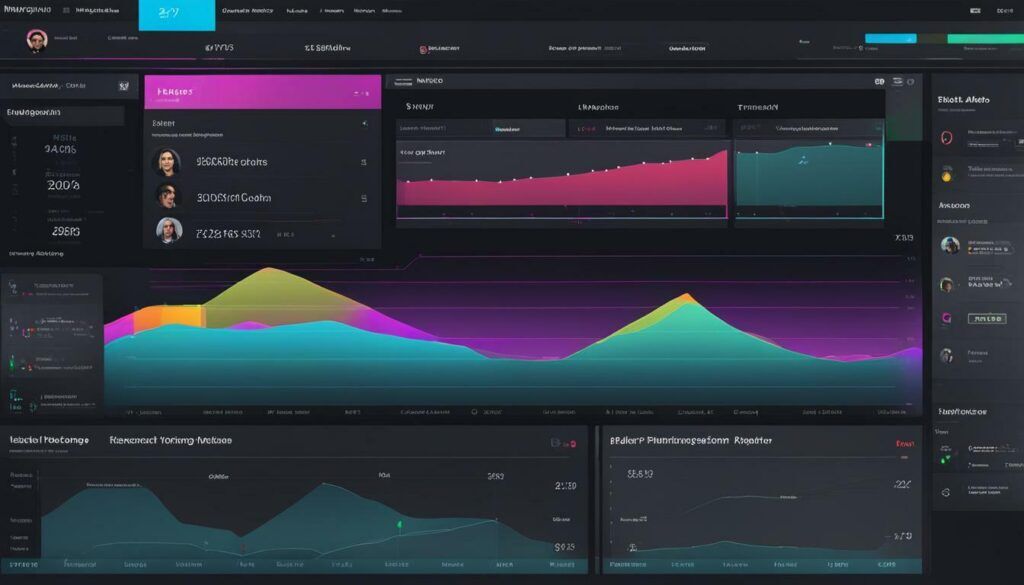Click the outlined button in the right sidebar alert

tap(988, 318)
